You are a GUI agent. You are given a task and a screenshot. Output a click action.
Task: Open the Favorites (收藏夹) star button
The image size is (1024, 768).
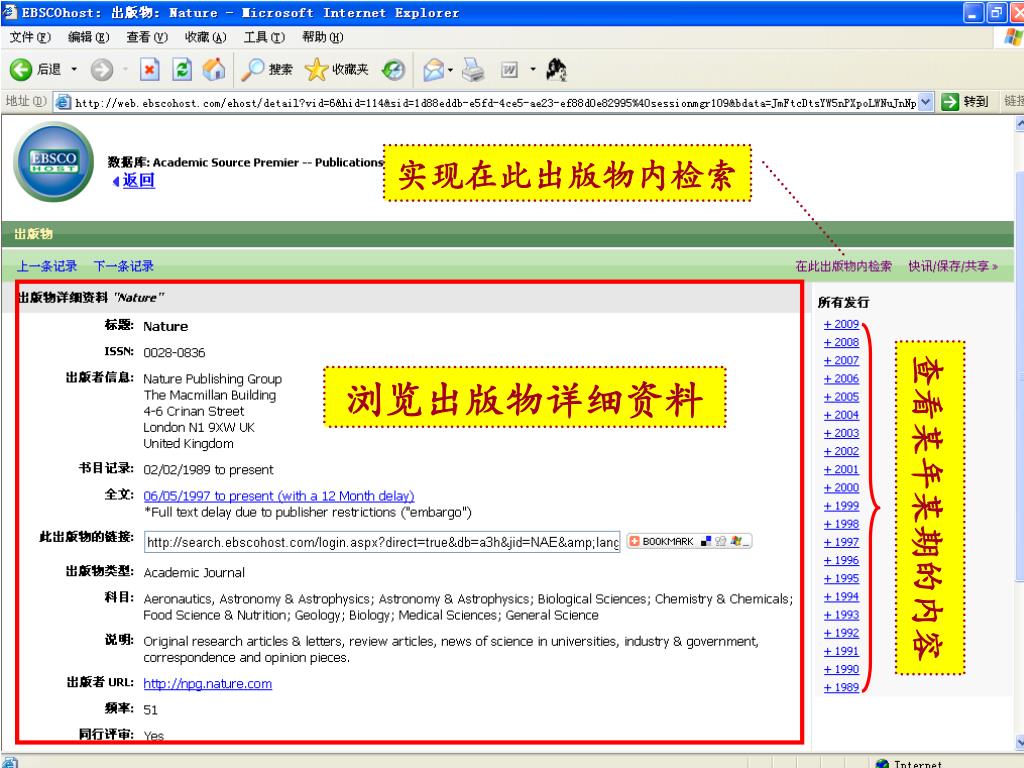[x=337, y=69]
